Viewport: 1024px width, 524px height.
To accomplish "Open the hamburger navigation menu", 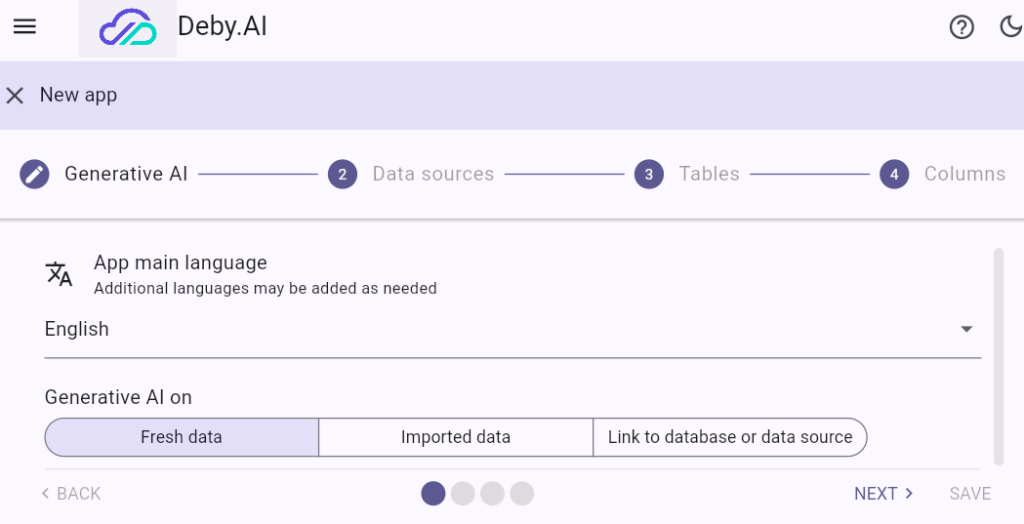I will pos(25,27).
